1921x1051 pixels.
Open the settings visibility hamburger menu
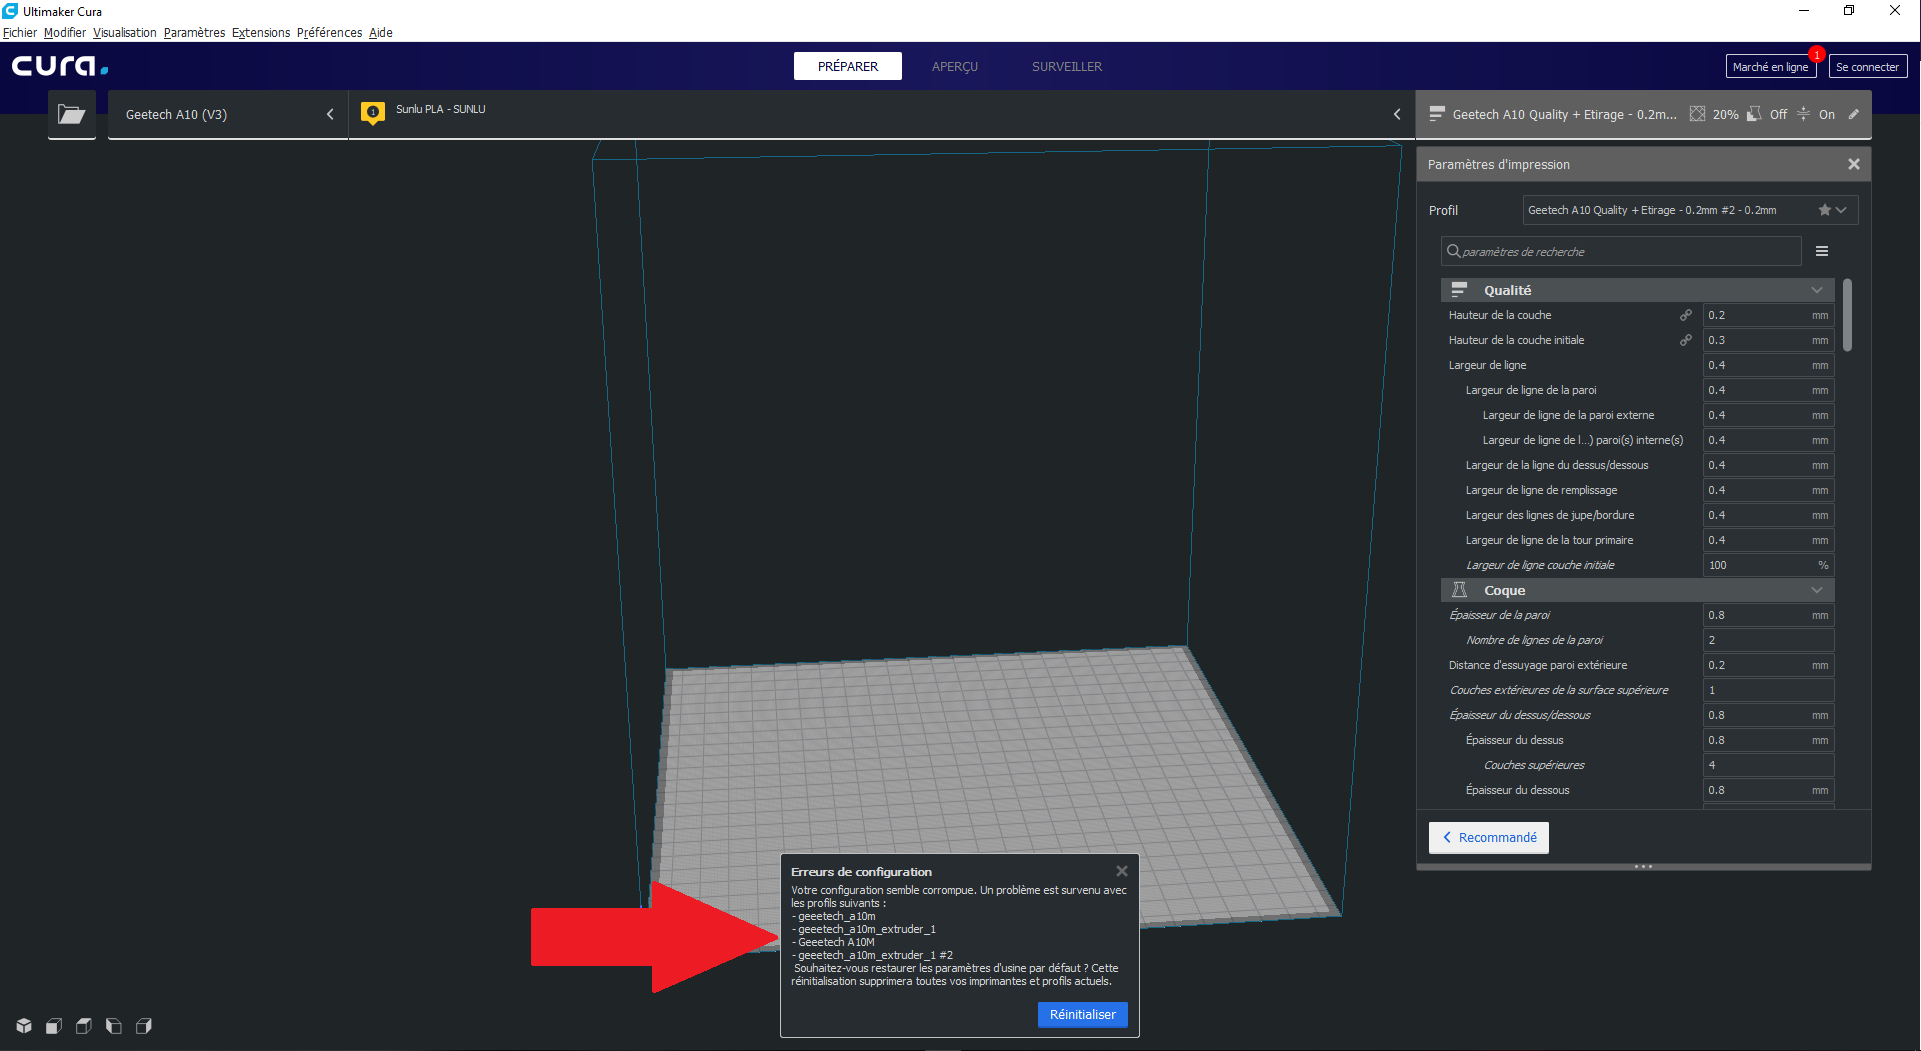pyautogui.click(x=1822, y=251)
